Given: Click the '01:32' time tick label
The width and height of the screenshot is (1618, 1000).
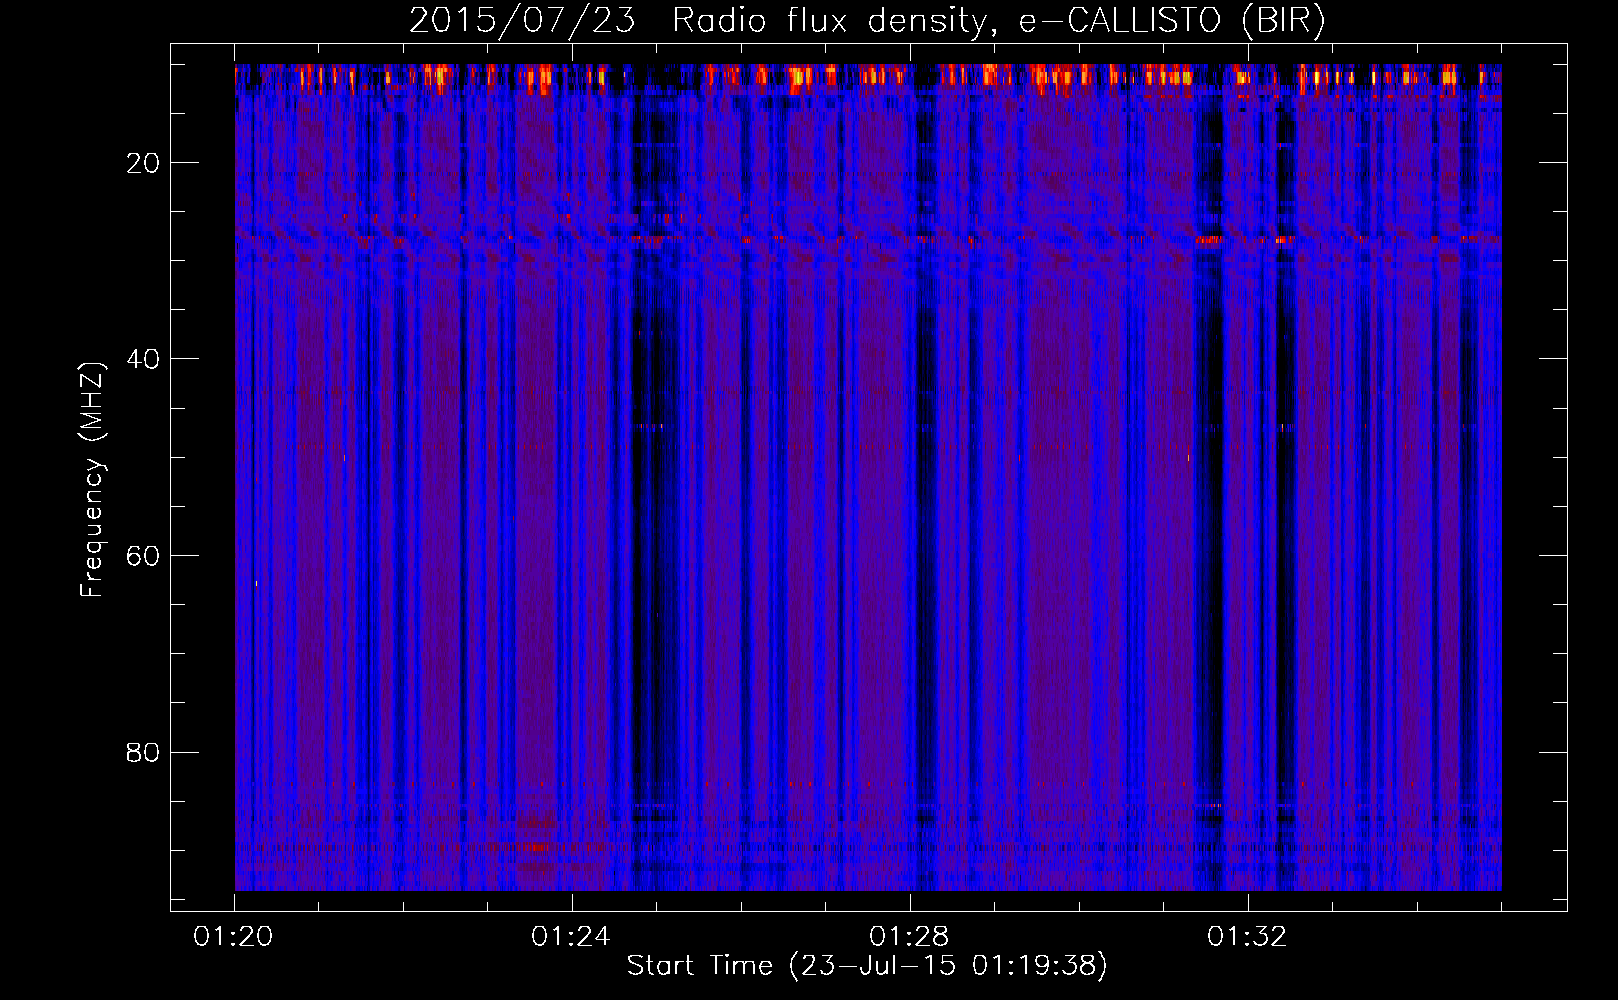Looking at the screenshot, I should pos(1246,937).
